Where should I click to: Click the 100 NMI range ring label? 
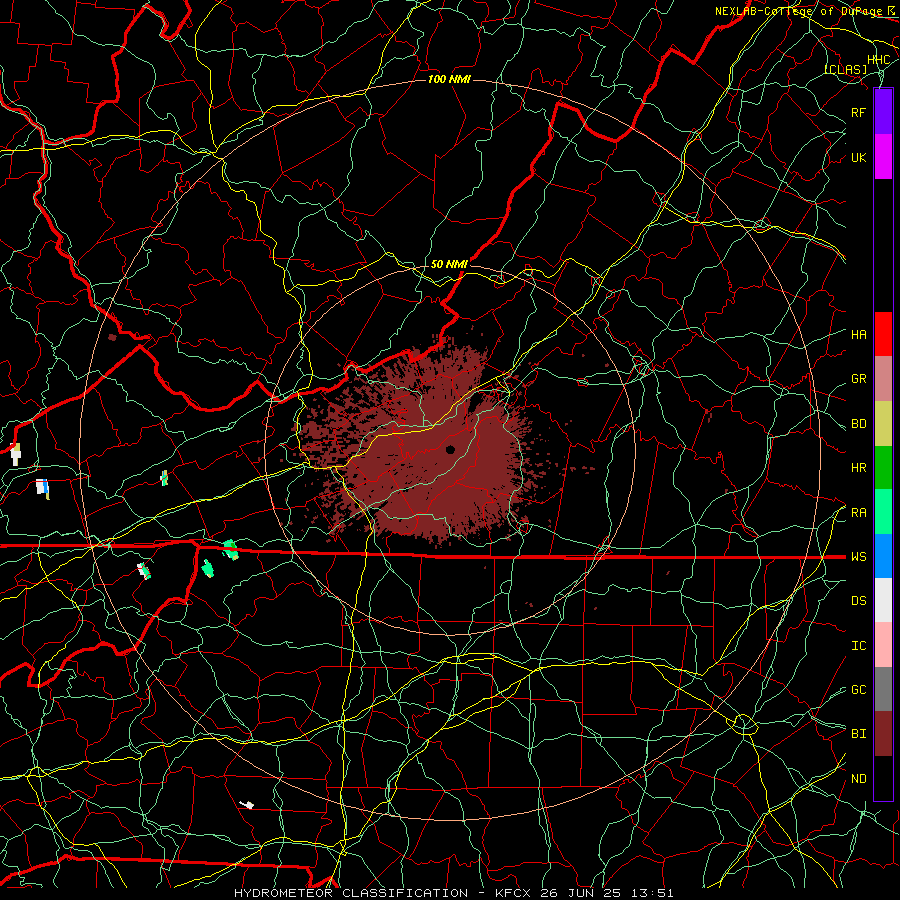pyautogui.click(x=449, y=79)
